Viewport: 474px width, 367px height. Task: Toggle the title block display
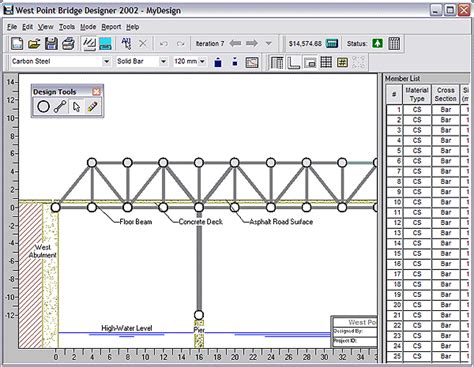(x=310, y=62)
